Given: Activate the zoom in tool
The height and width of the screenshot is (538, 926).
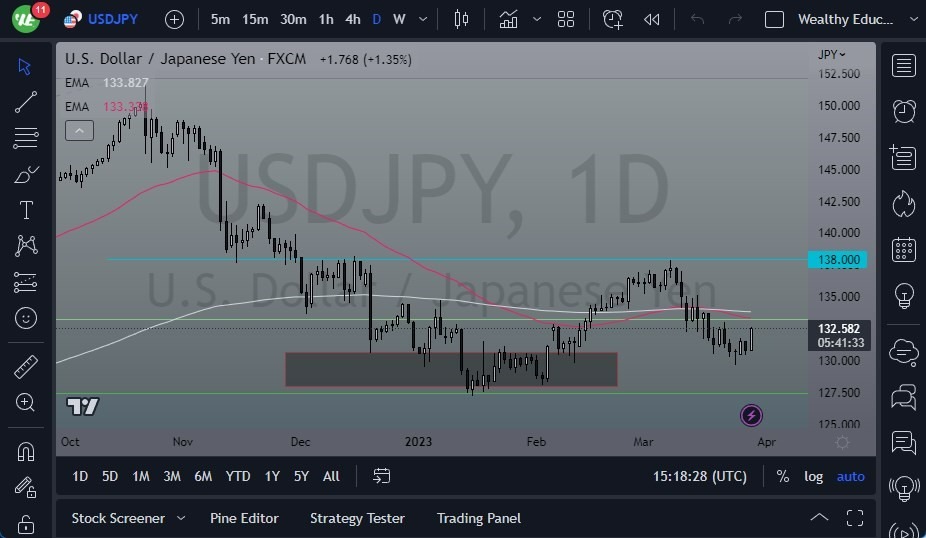Looking at the screenshot, I should coord(25,403).
